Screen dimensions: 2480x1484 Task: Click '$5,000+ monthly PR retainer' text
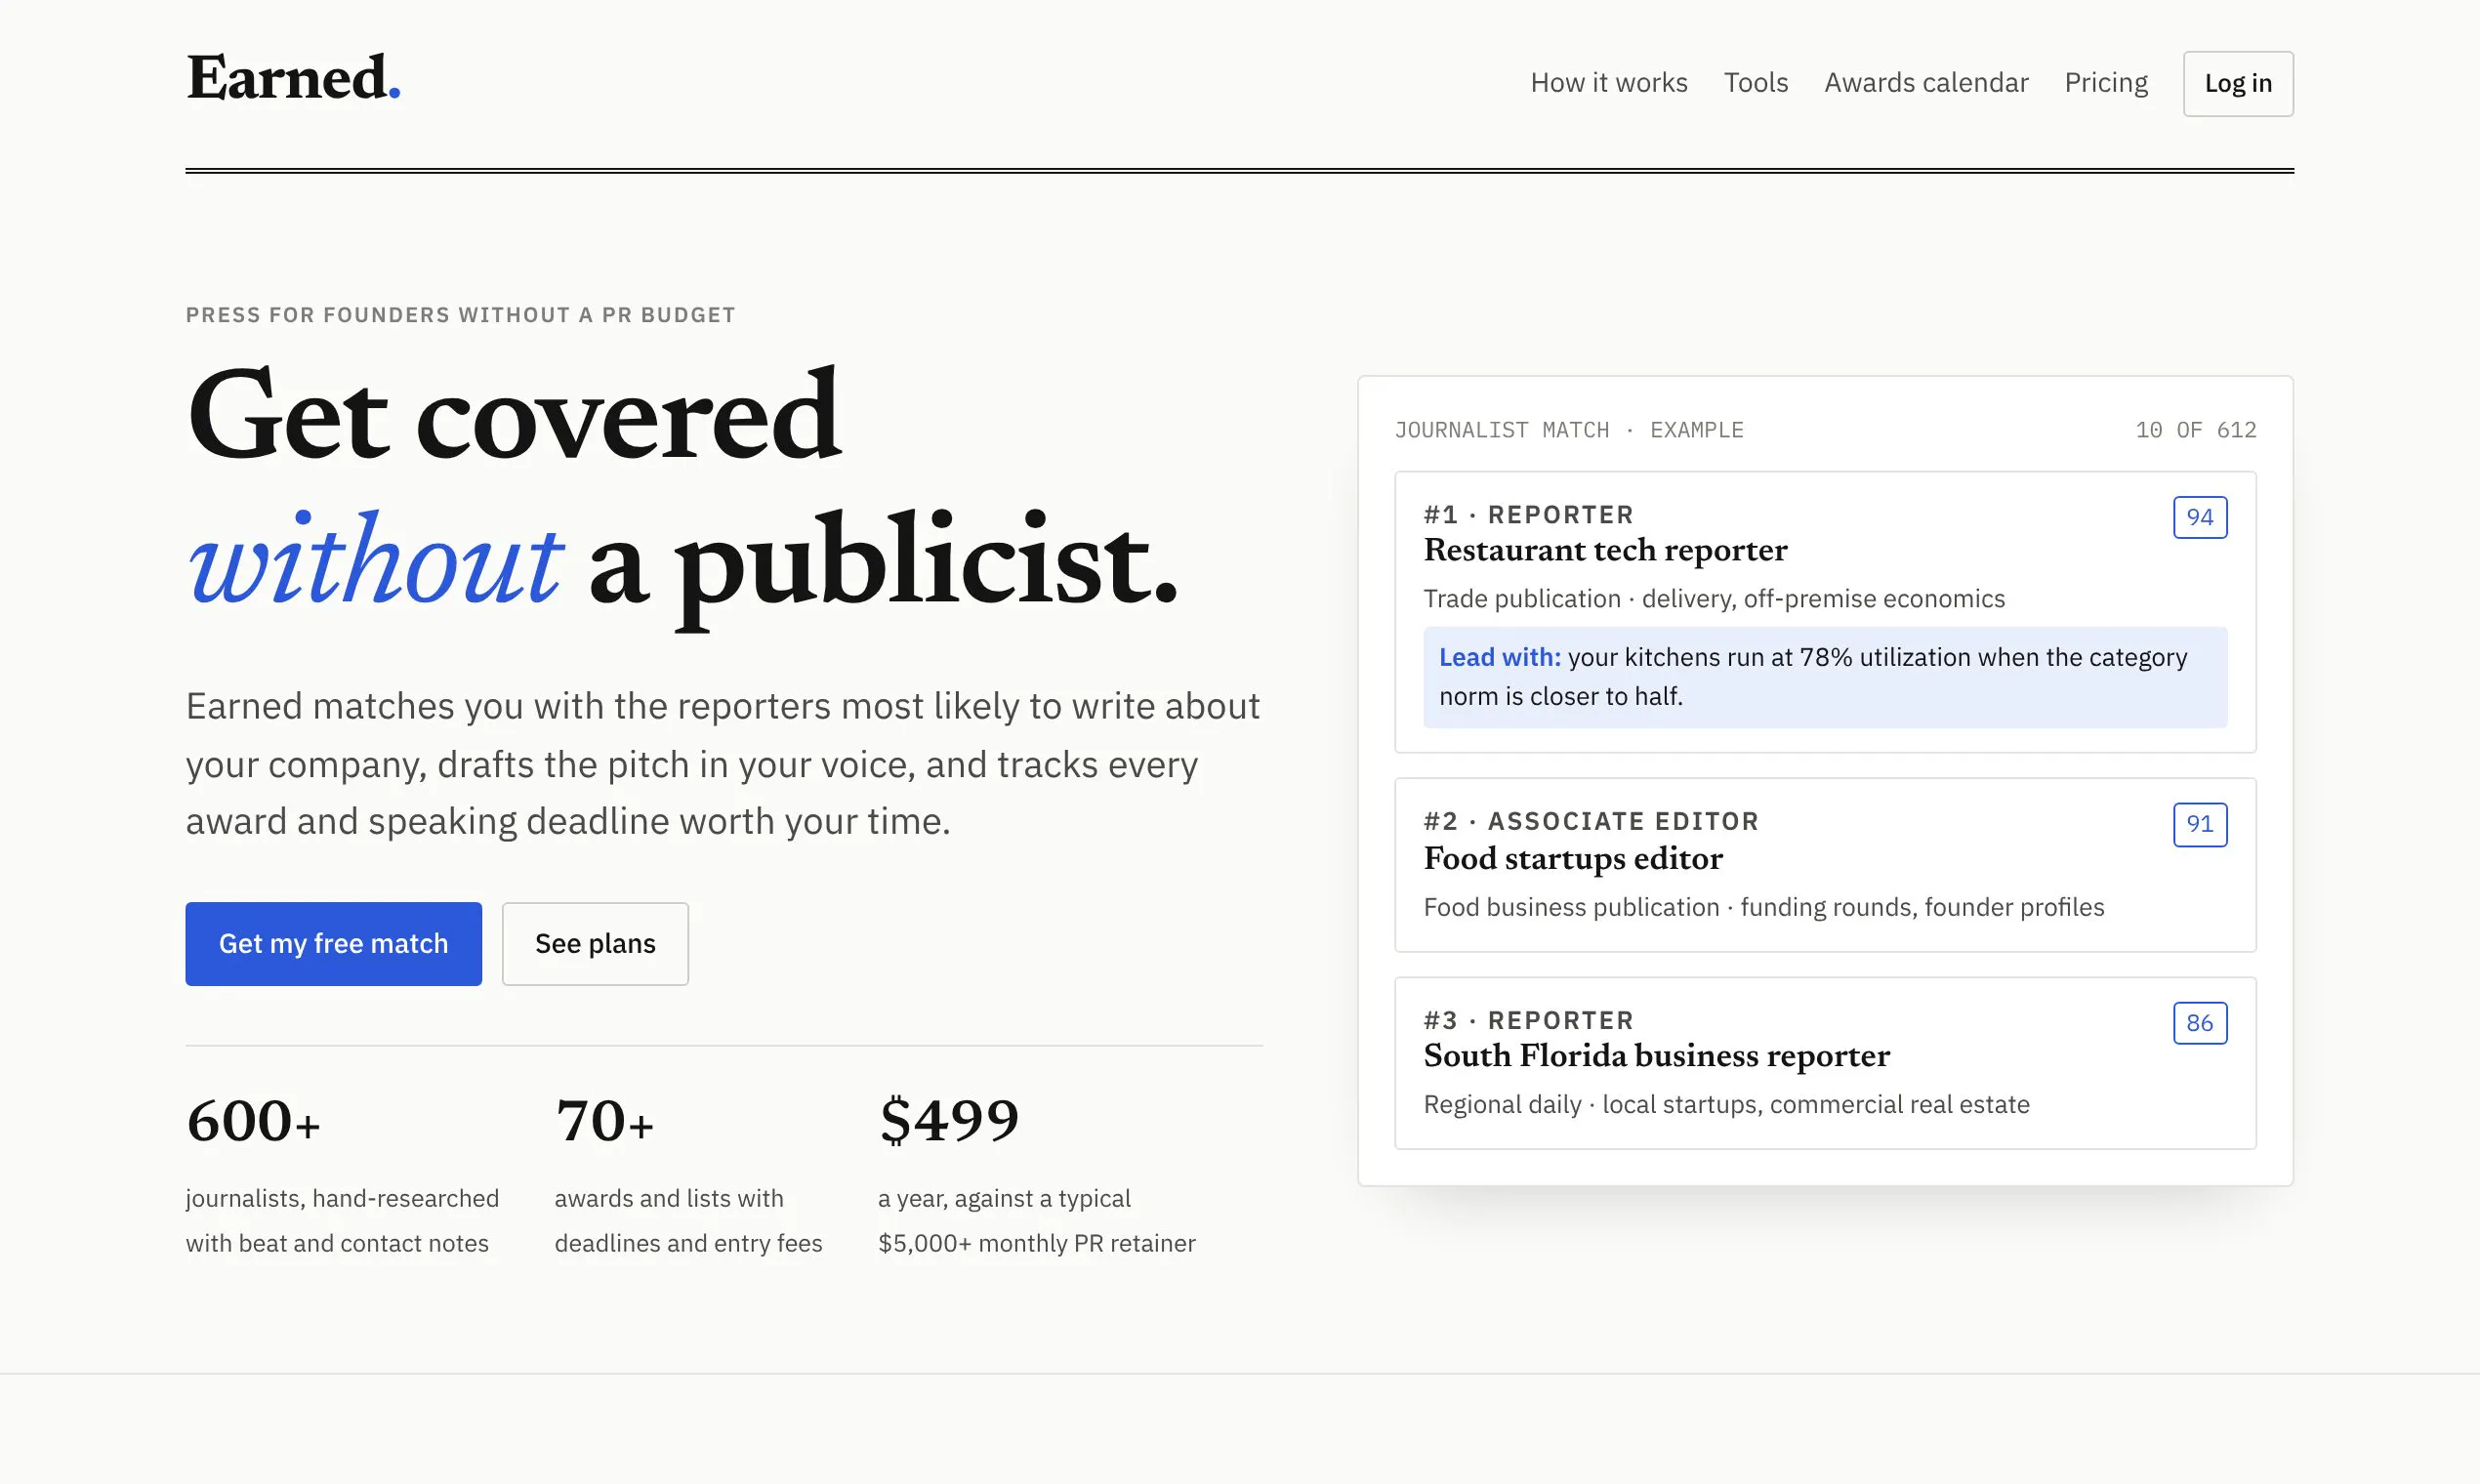pos(1036,1243)
